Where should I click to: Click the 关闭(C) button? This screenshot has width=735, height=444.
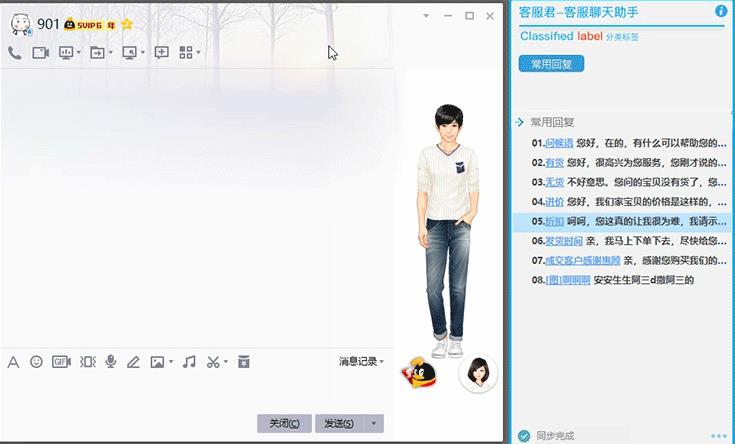coord(284,423)
